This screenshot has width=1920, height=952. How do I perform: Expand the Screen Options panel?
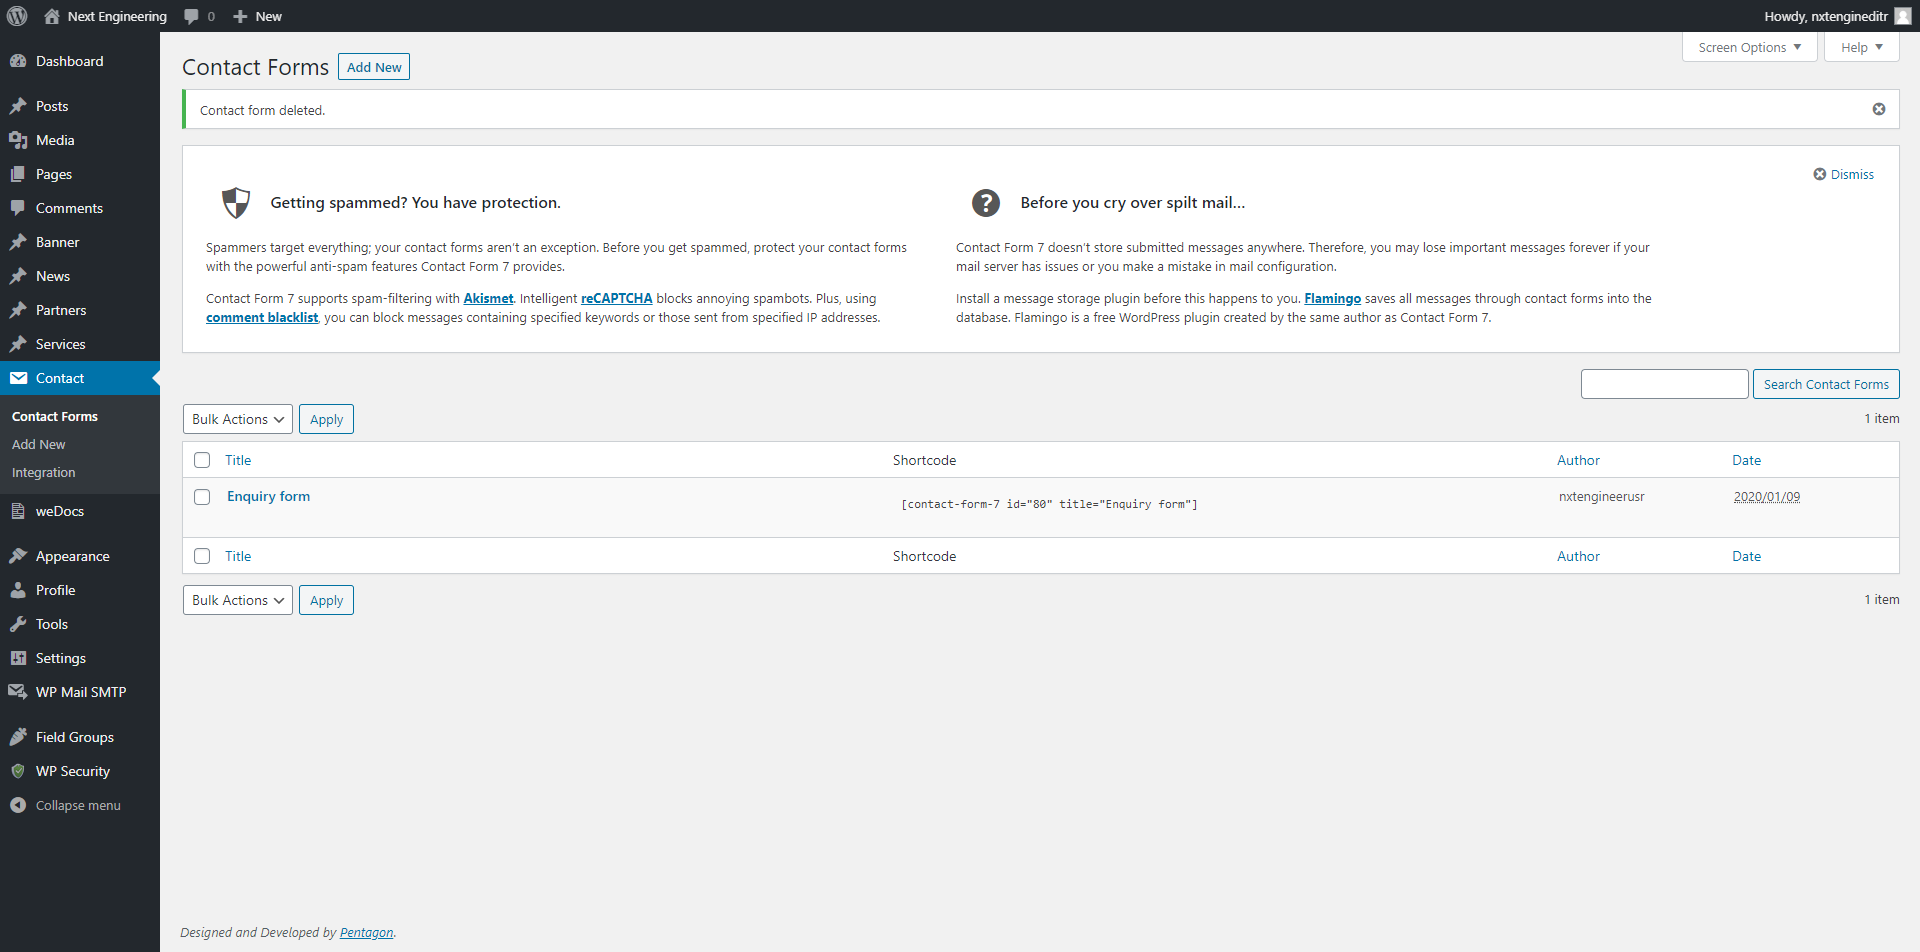(x=1749, y=47)
